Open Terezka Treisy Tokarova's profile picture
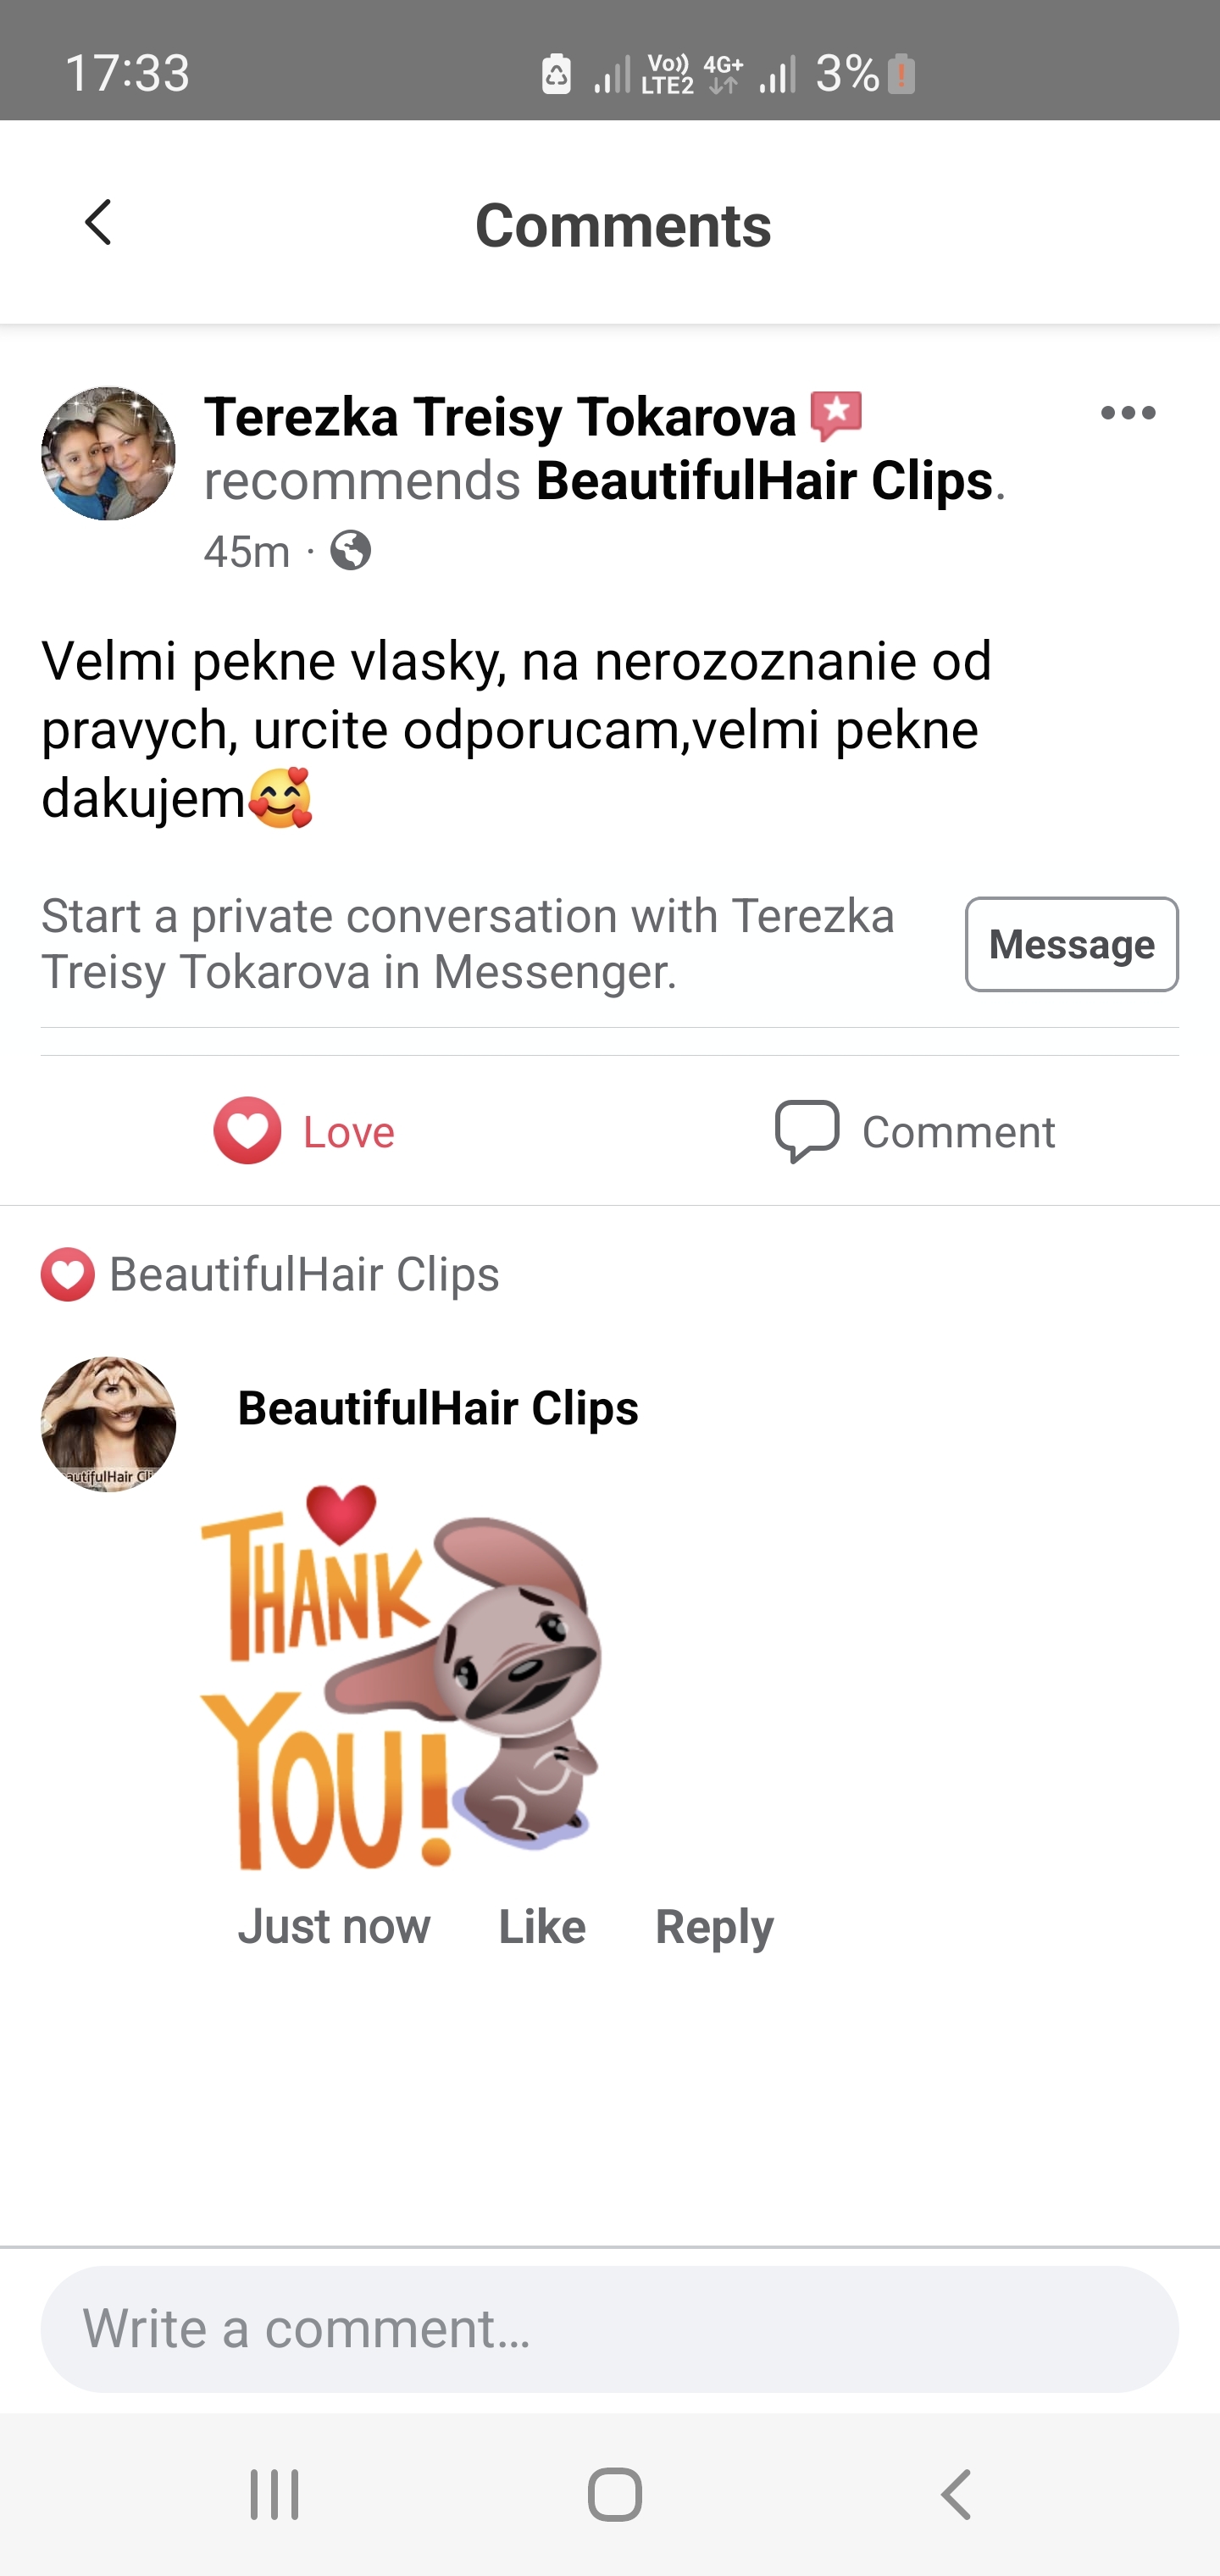The width and height of the screenshot is (1220, 2576). tap(108, 453)
